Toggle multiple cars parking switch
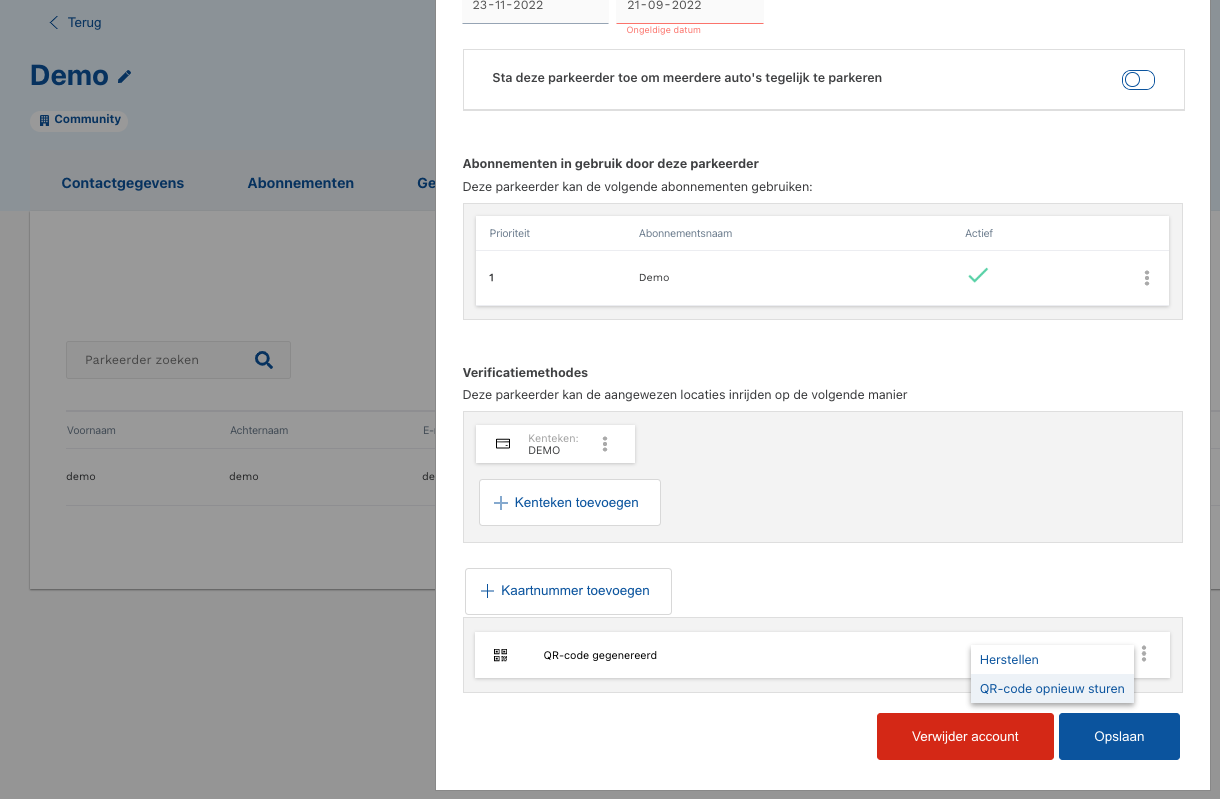 coord(1138,80)
